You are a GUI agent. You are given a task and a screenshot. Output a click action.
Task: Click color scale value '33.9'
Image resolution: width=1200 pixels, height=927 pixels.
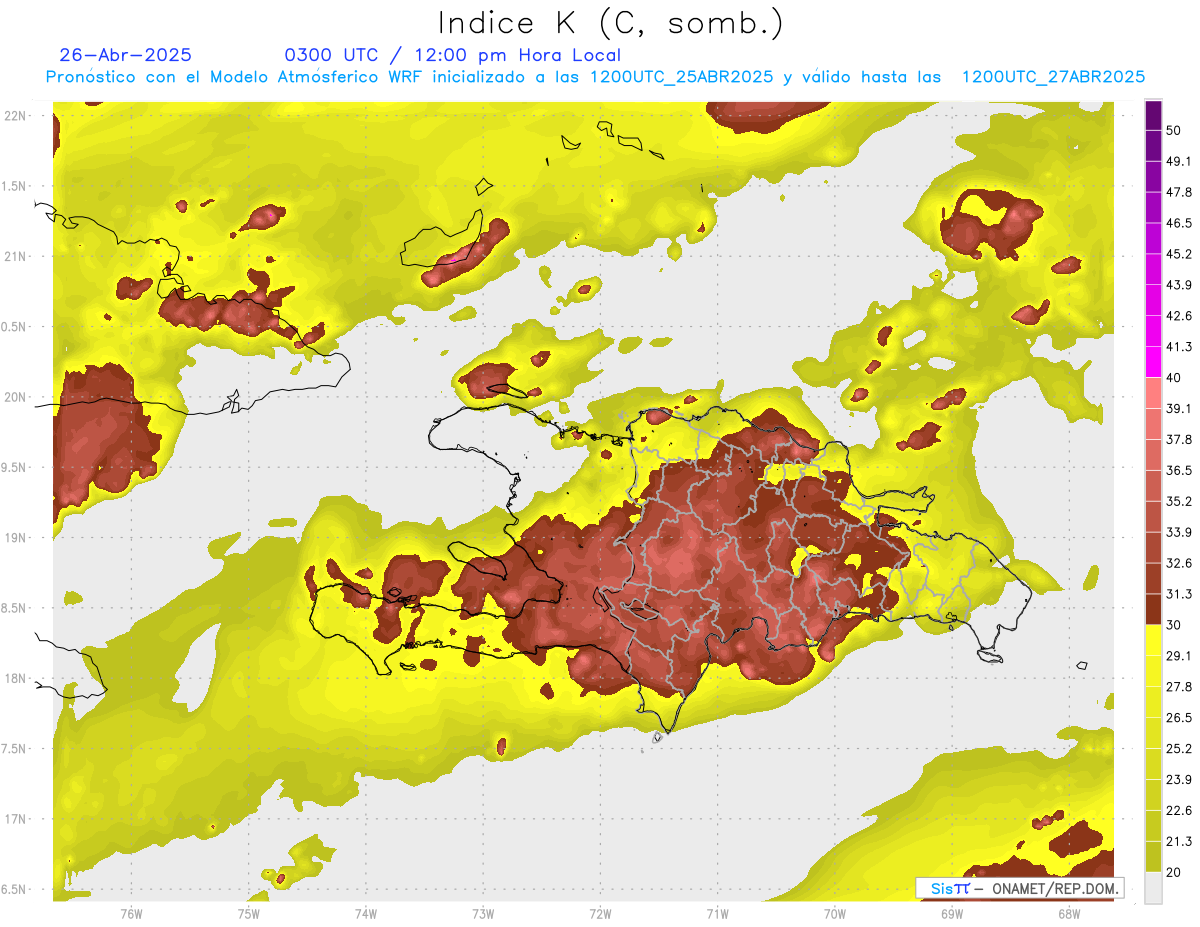click(1179, 532)
